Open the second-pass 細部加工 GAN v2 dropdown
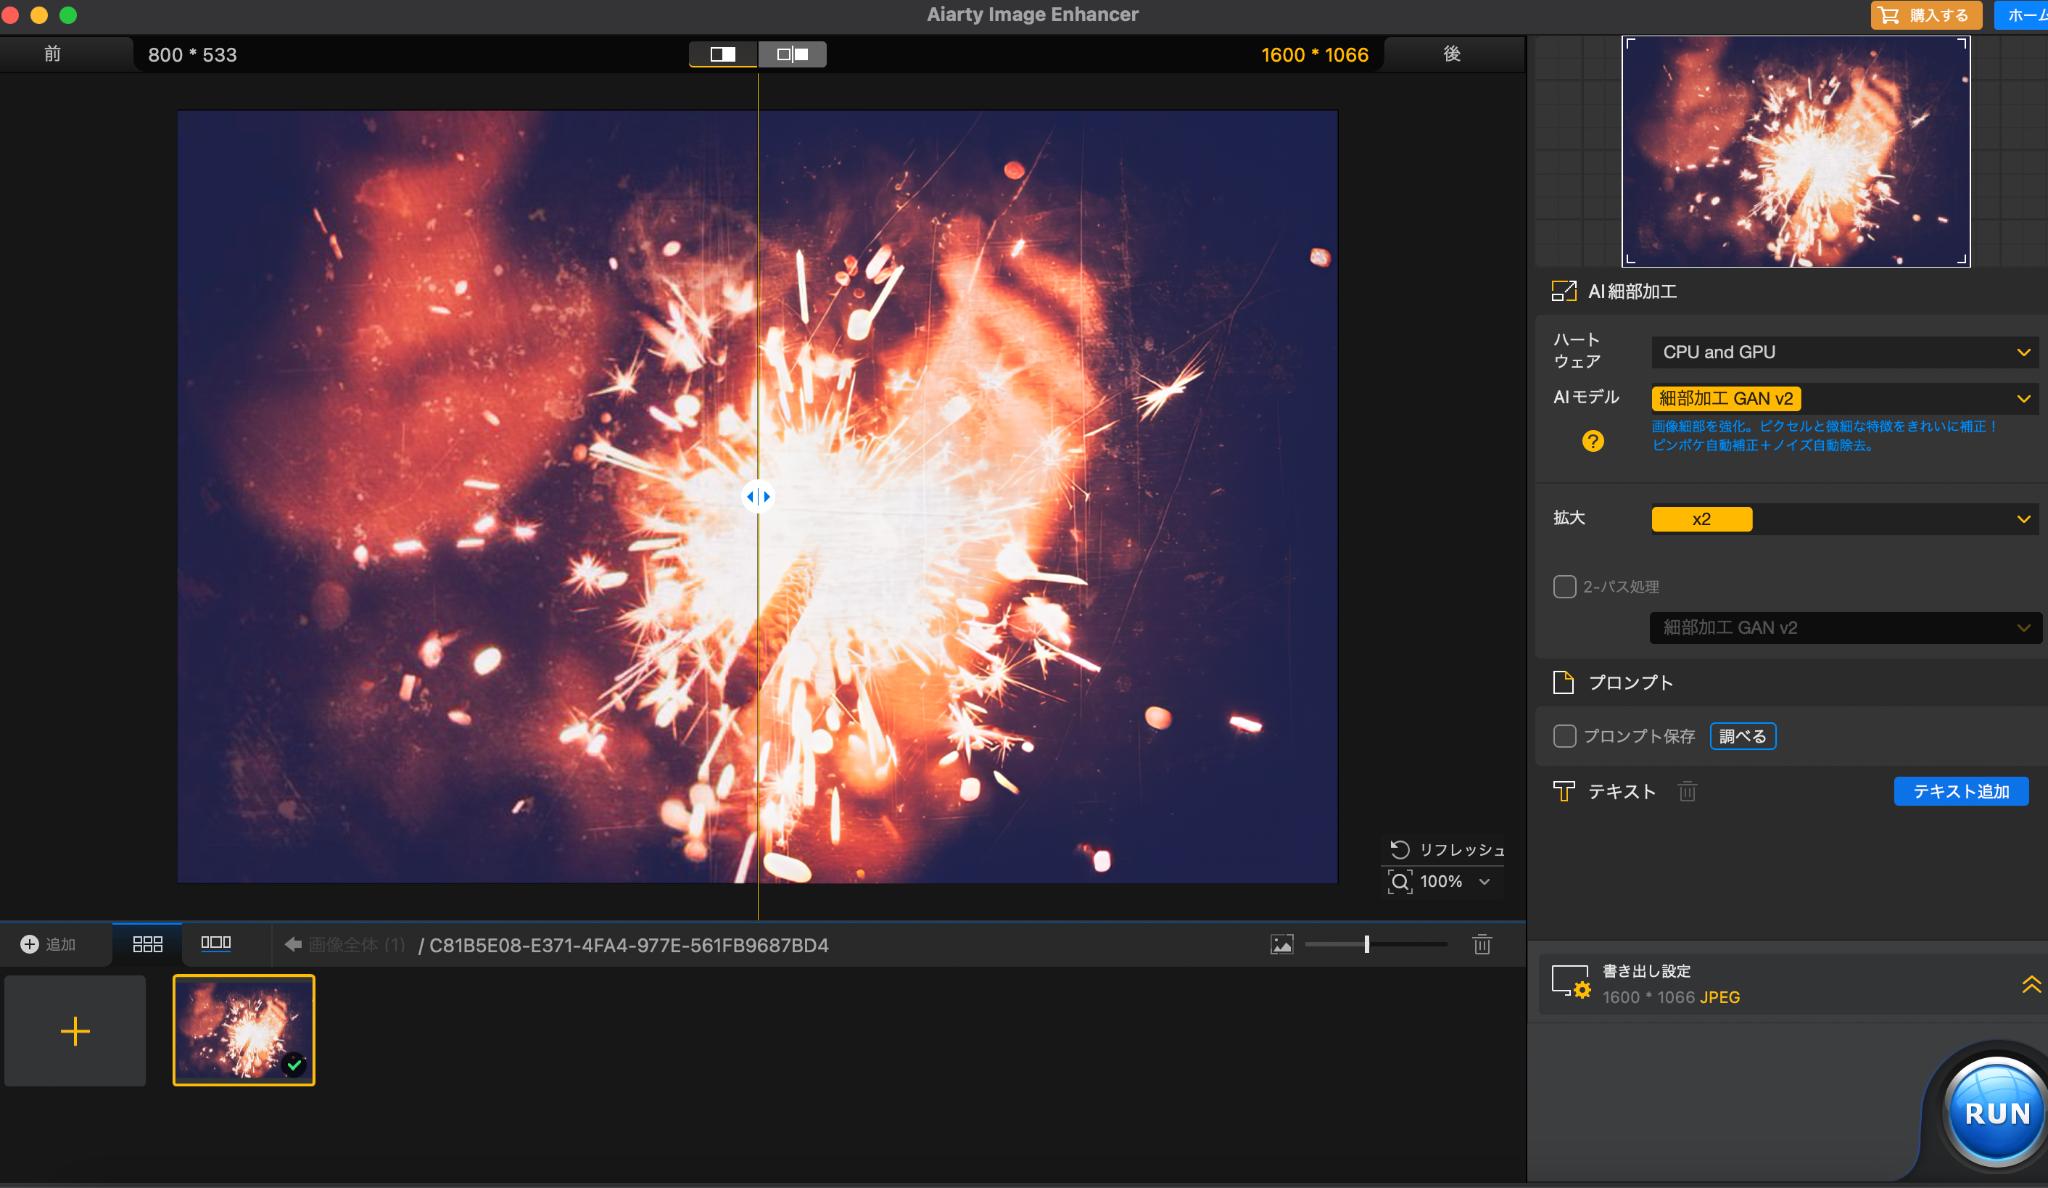This screenshot has height=1188, width=2048. [1845, 628]
